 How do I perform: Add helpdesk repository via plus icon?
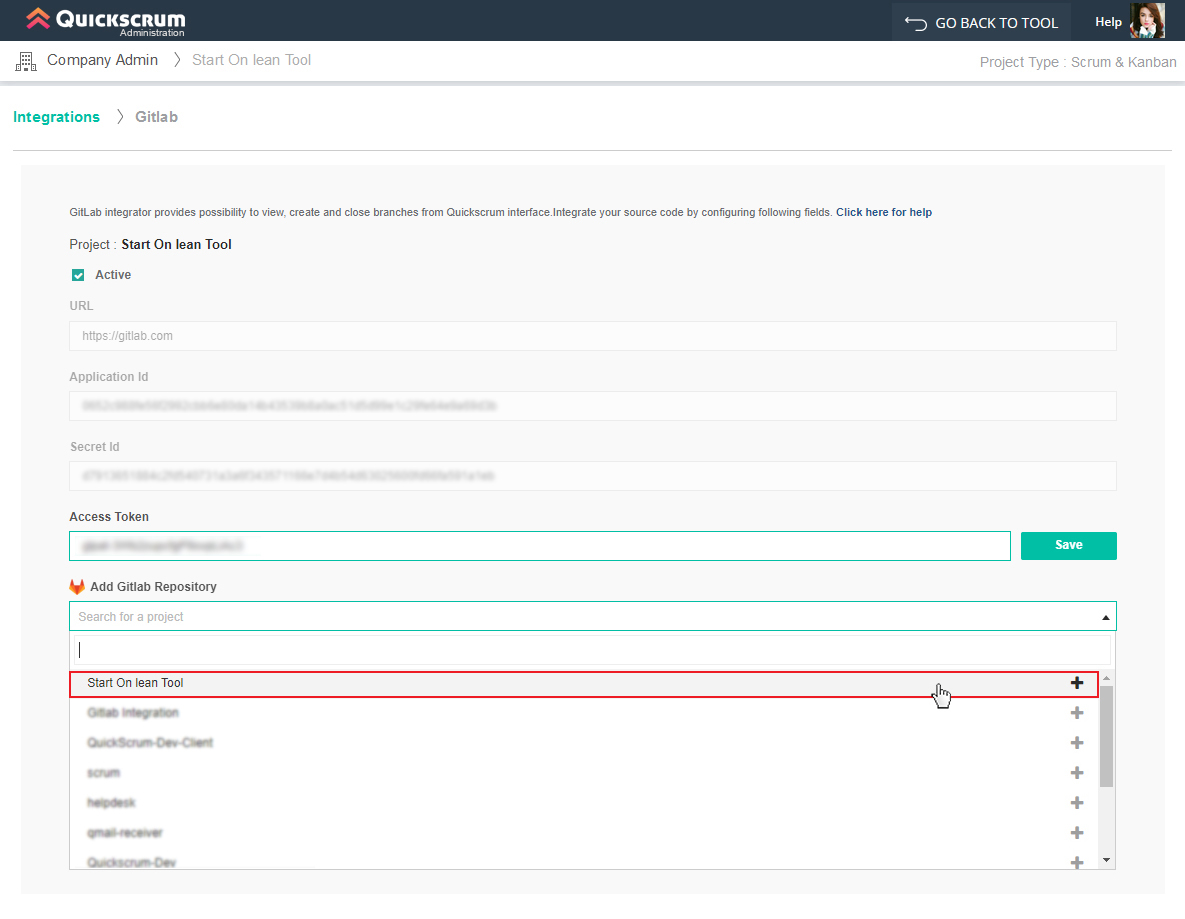point(1077,803)
